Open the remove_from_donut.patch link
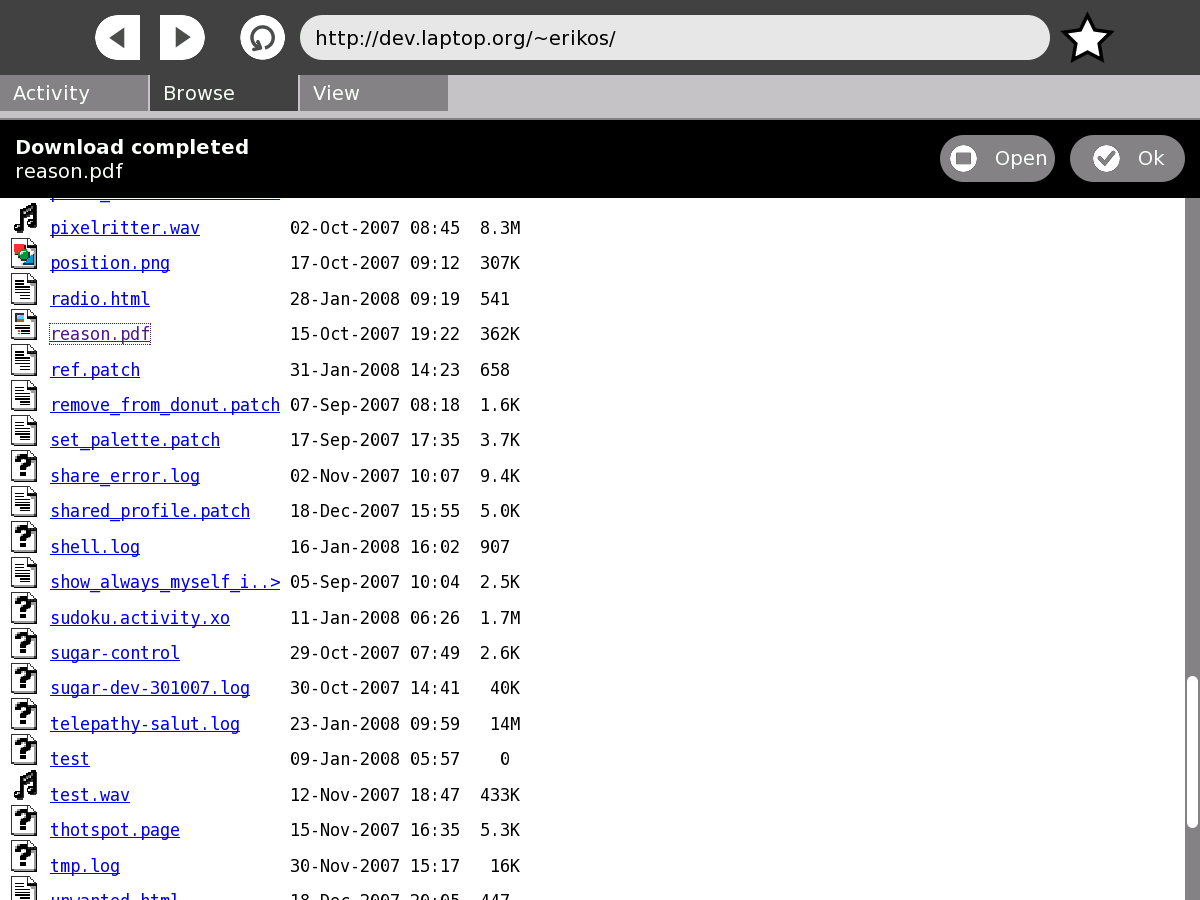This screenshot has height=900, width=1200. point(165,405)
